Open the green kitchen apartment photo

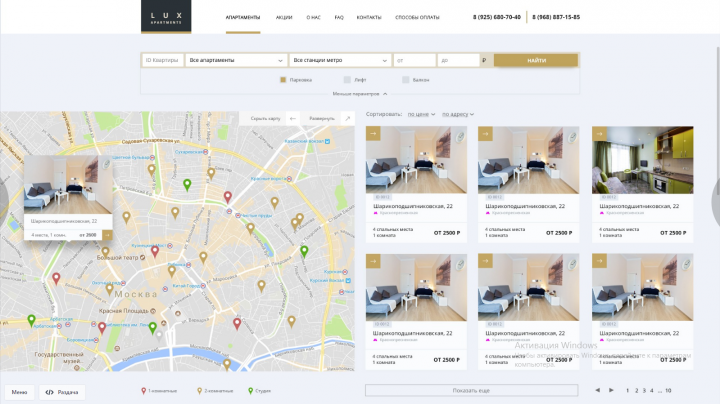point(642,160)
